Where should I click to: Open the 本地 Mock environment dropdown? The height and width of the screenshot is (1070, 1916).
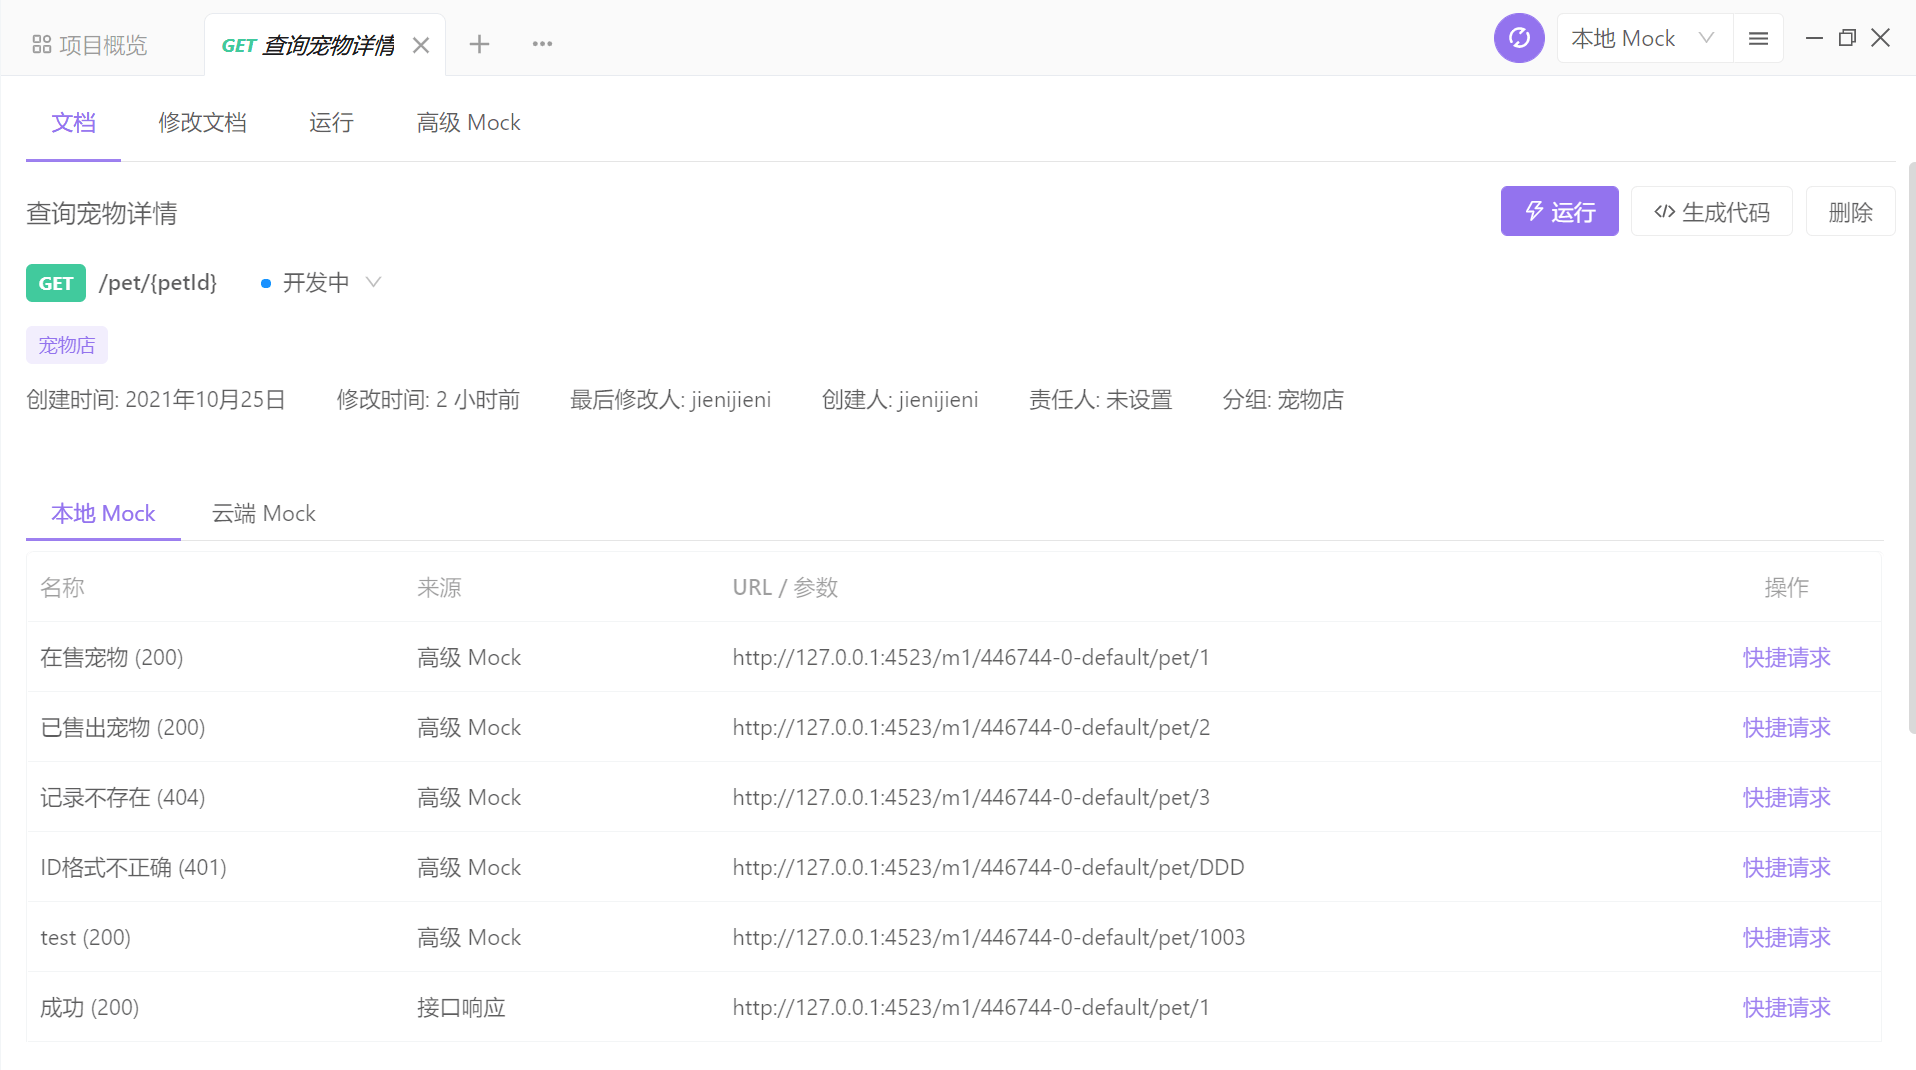pyautogui.click(x=1643, y=37)
